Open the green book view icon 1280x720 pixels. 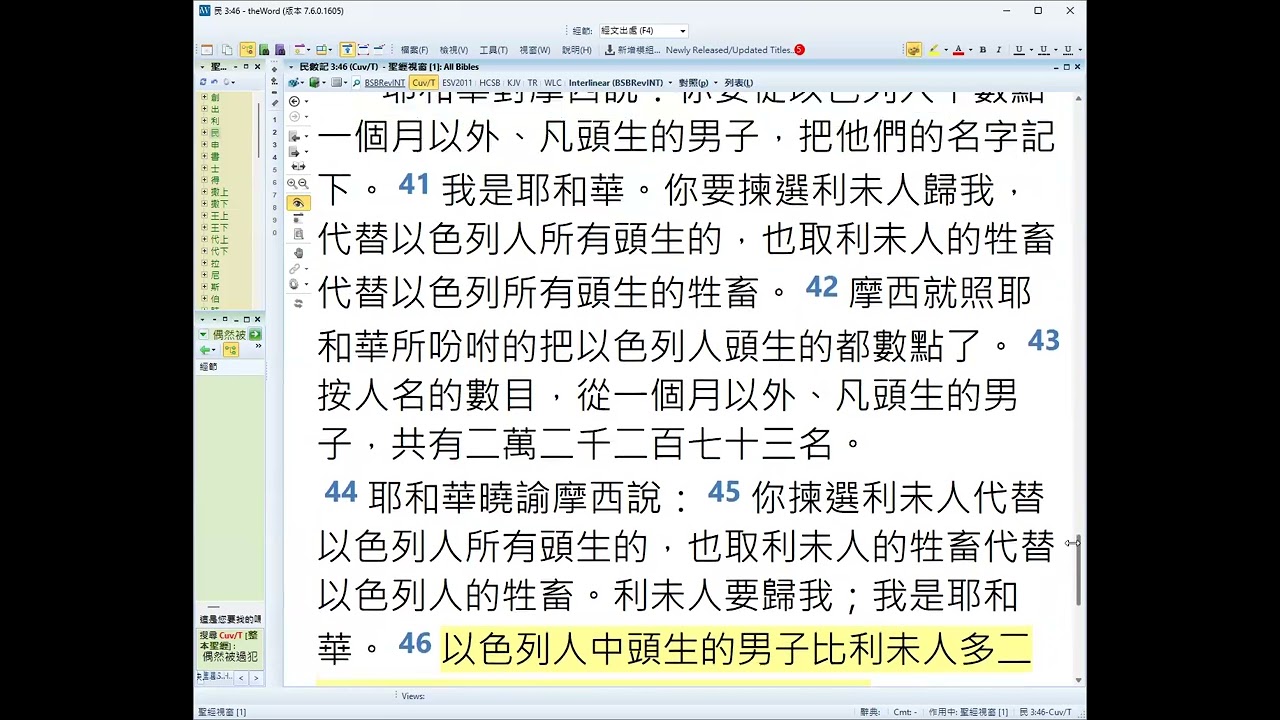(264, 50)
